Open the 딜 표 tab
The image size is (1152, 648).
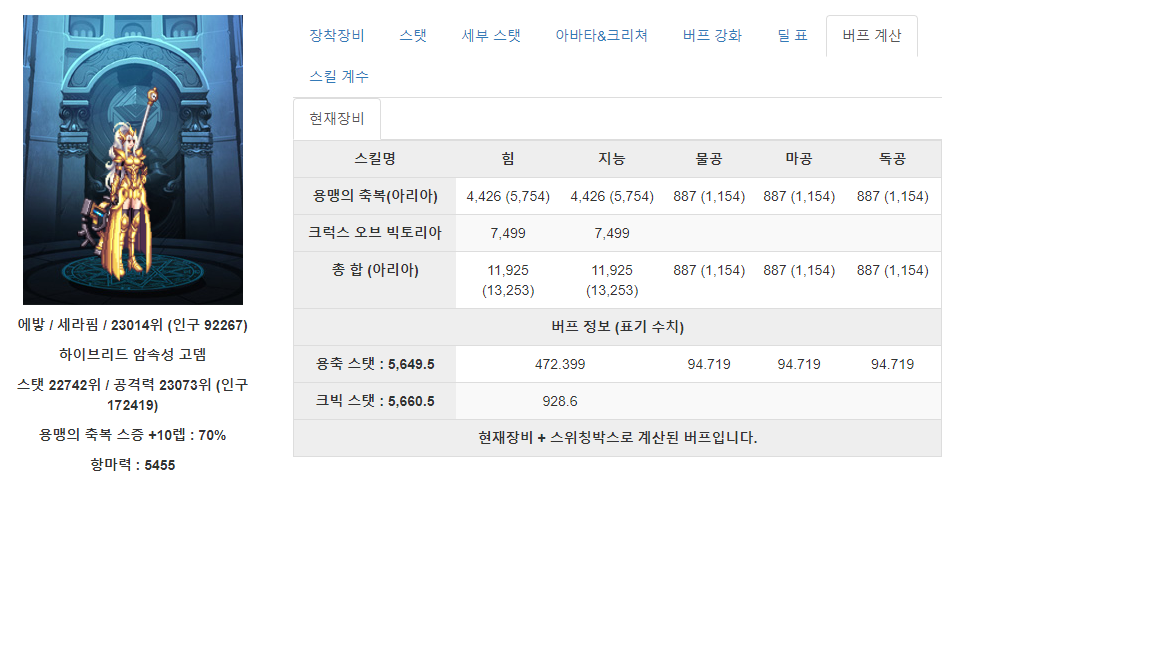pos(792,35)
